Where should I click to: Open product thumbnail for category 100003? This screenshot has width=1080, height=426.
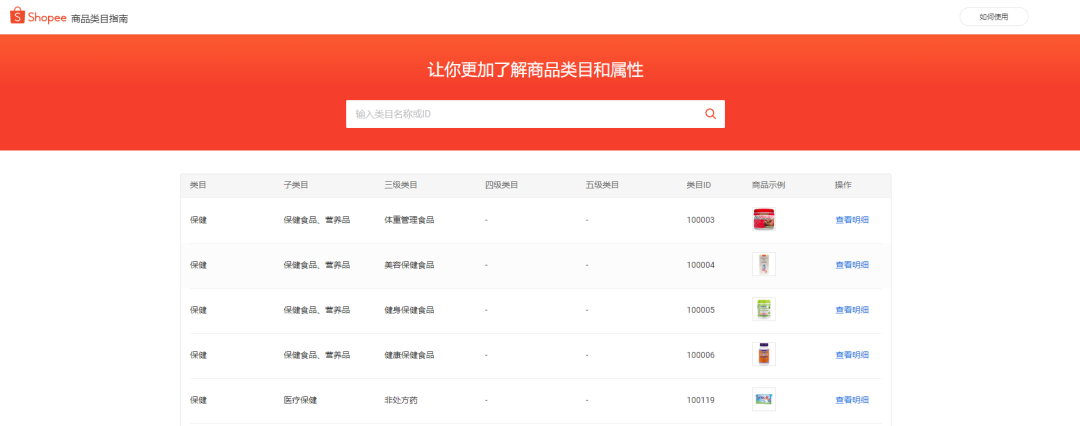click(x=763, y=220)
